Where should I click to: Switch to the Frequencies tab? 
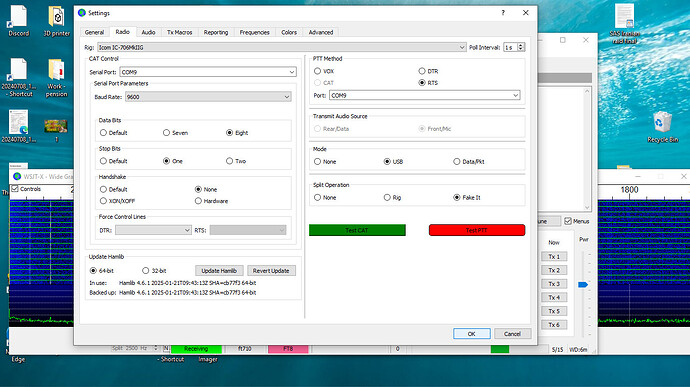click(254, 33)
